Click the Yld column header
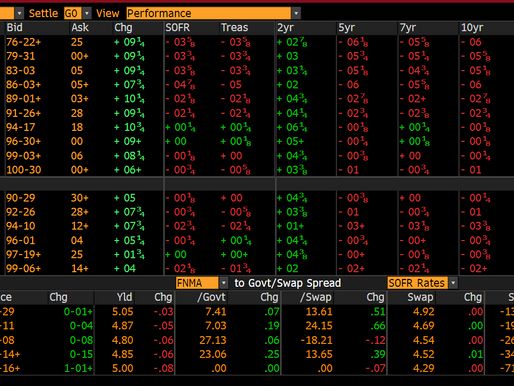The width and height of the screenshot is (514, 386). tap(125, 297)
